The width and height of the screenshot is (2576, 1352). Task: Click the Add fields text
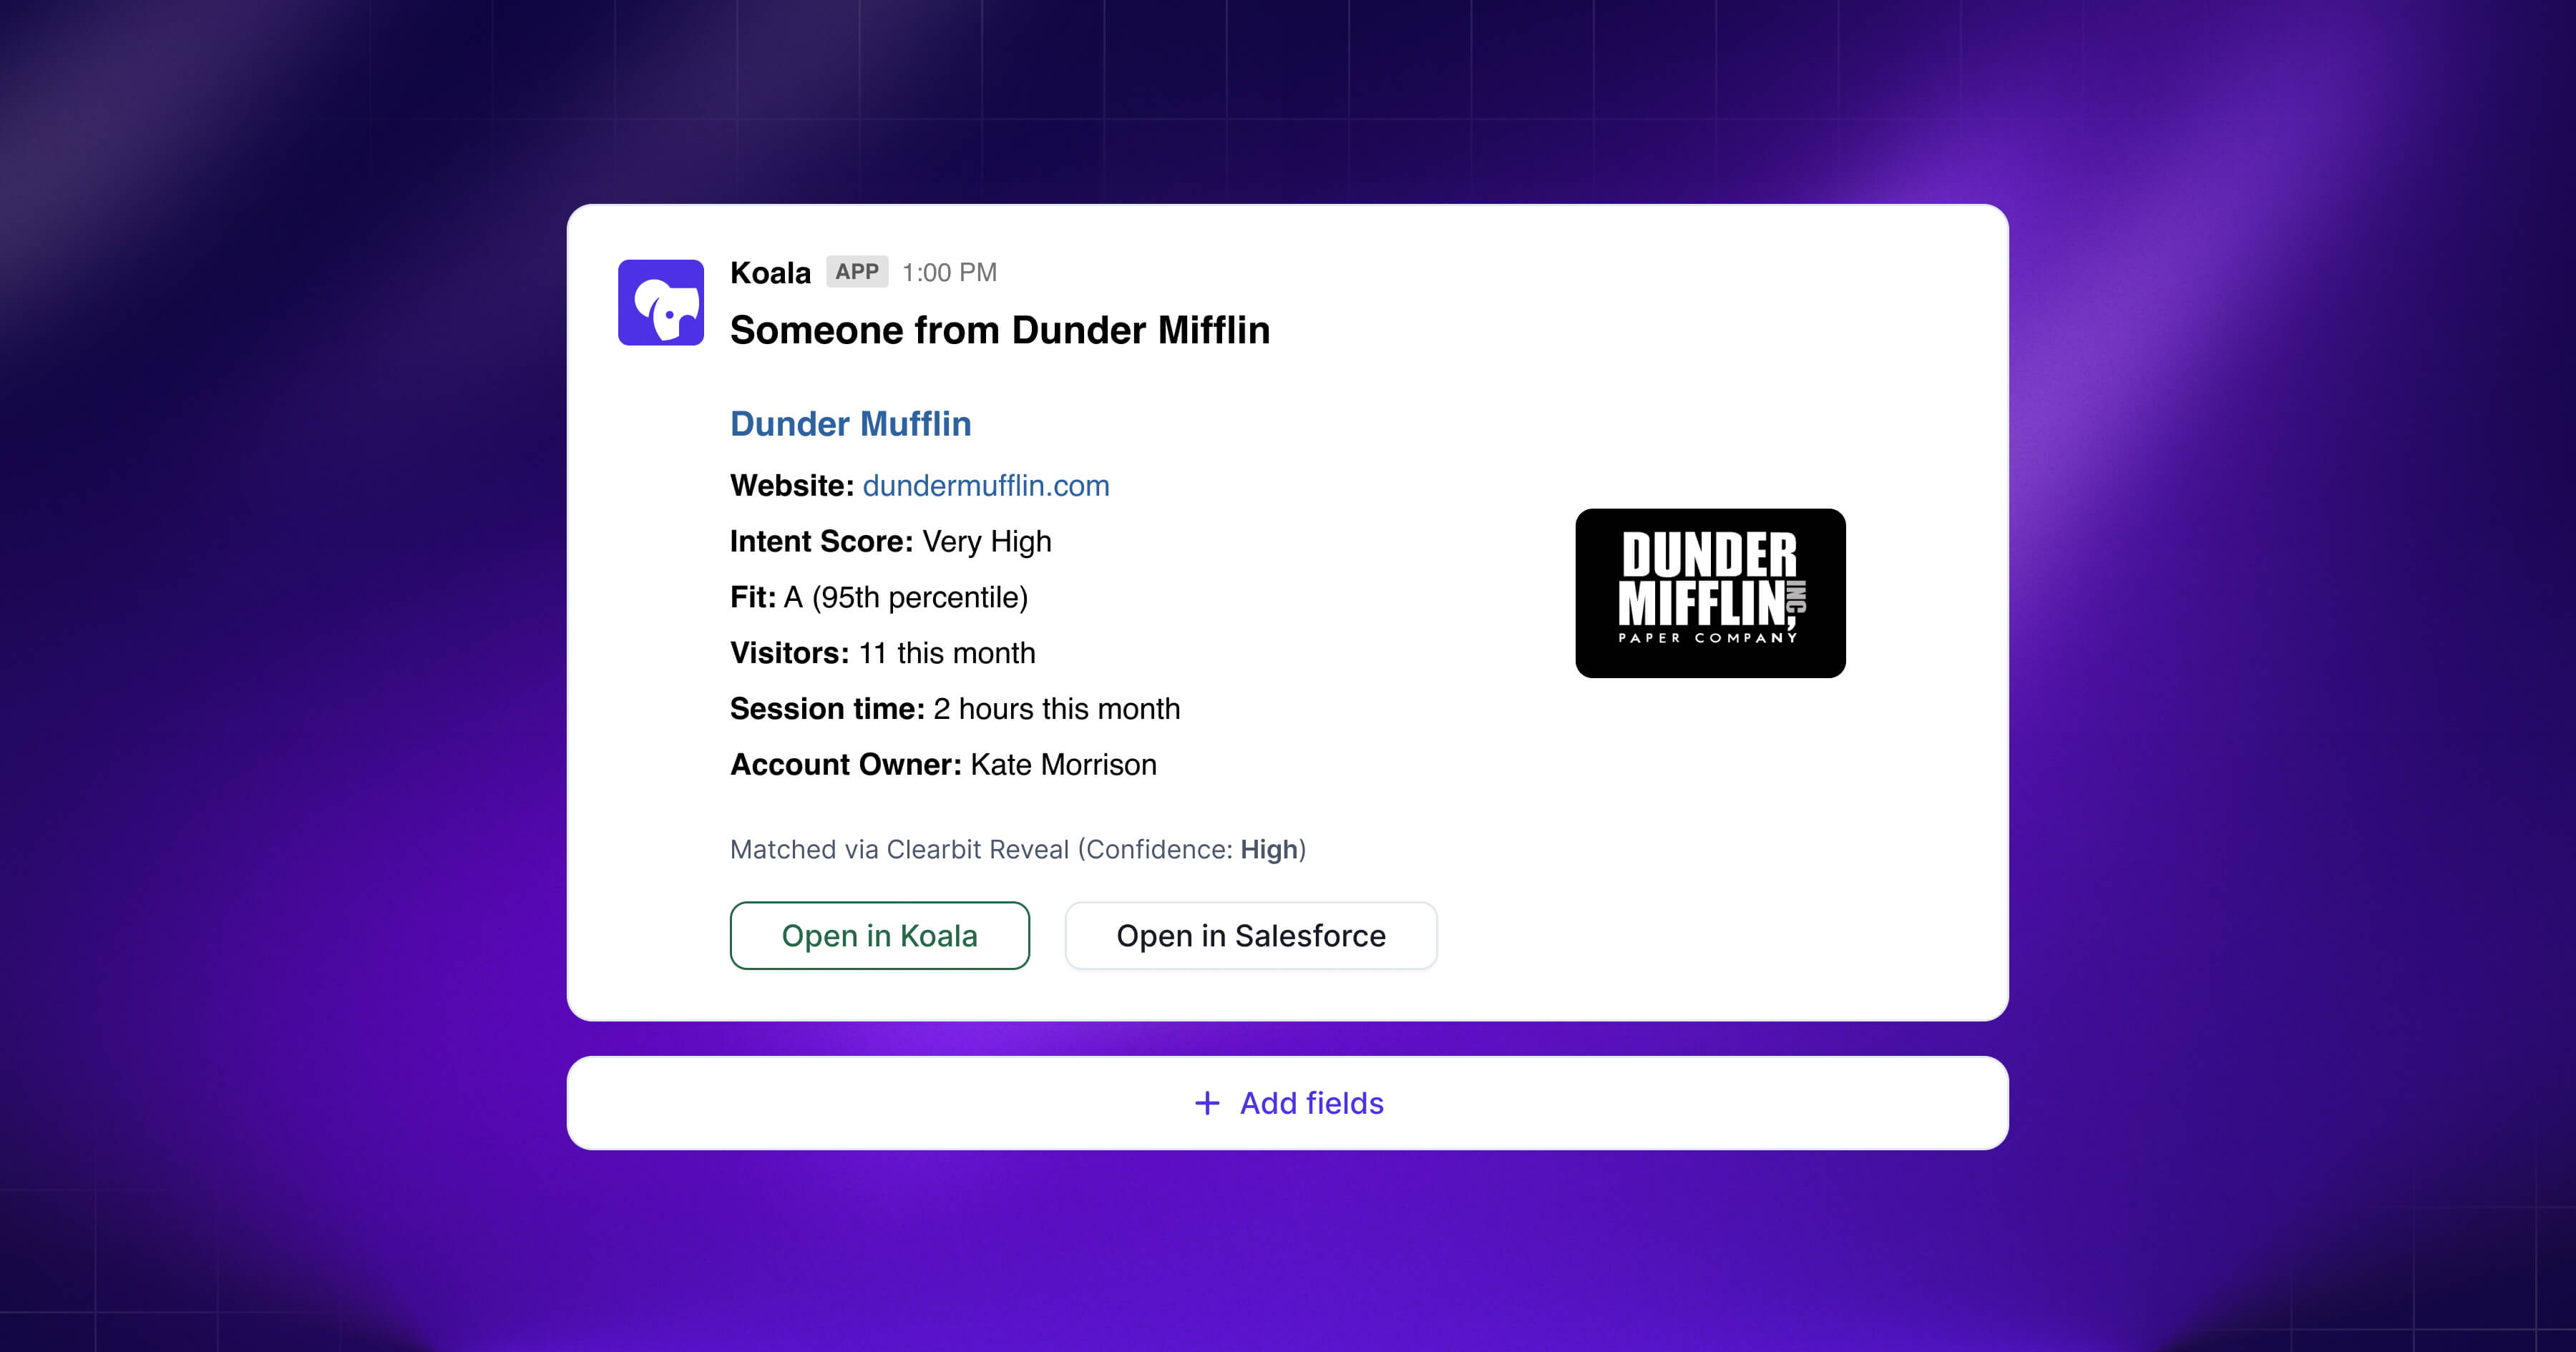pos(1311,1103)
